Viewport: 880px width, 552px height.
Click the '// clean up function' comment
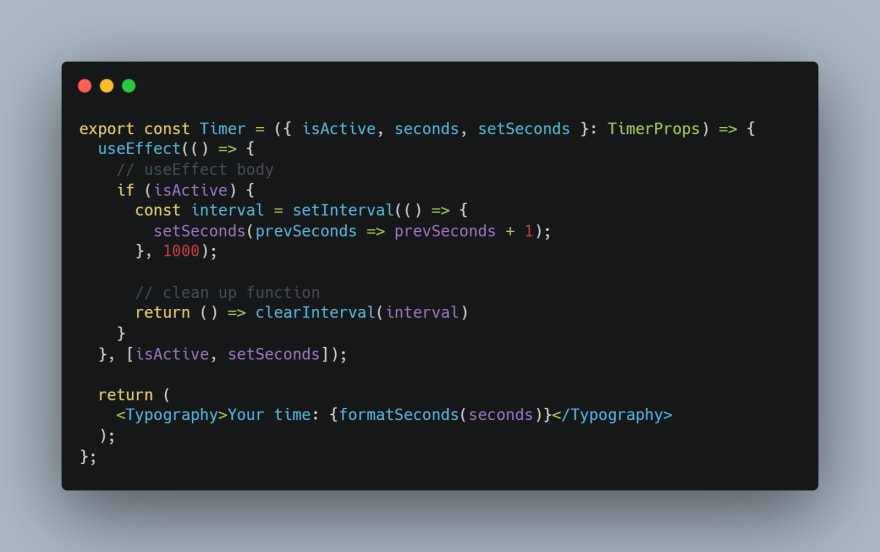227,293
